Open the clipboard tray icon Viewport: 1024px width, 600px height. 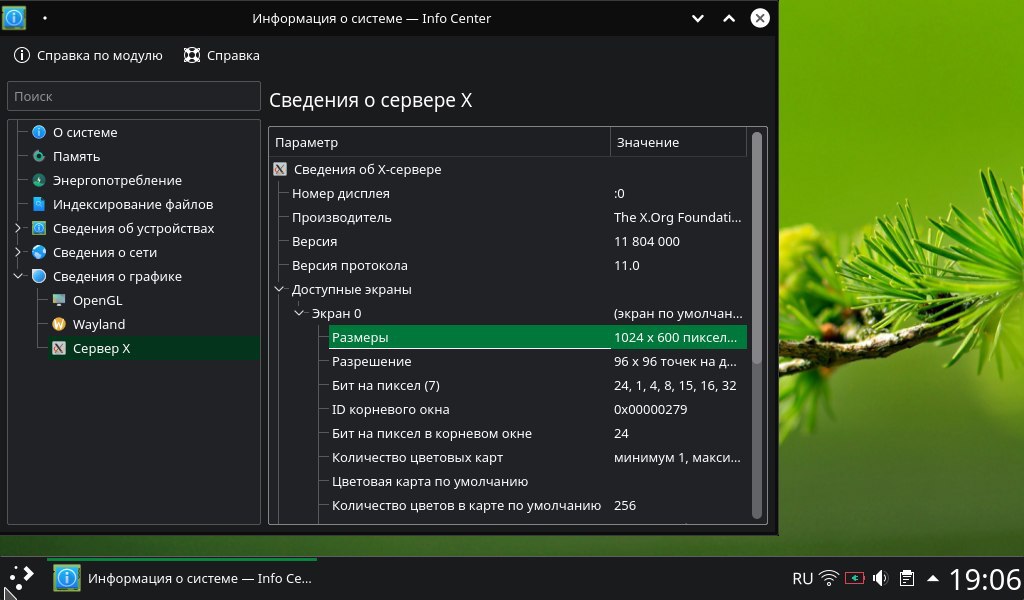coord(906,578)
